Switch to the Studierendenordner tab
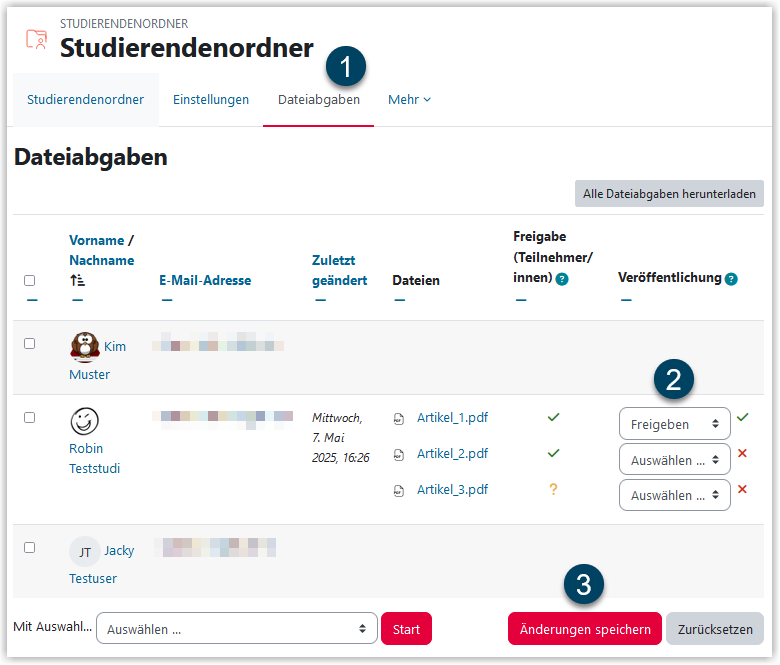This screenshot has width=780, height=665. click(86, 100)
